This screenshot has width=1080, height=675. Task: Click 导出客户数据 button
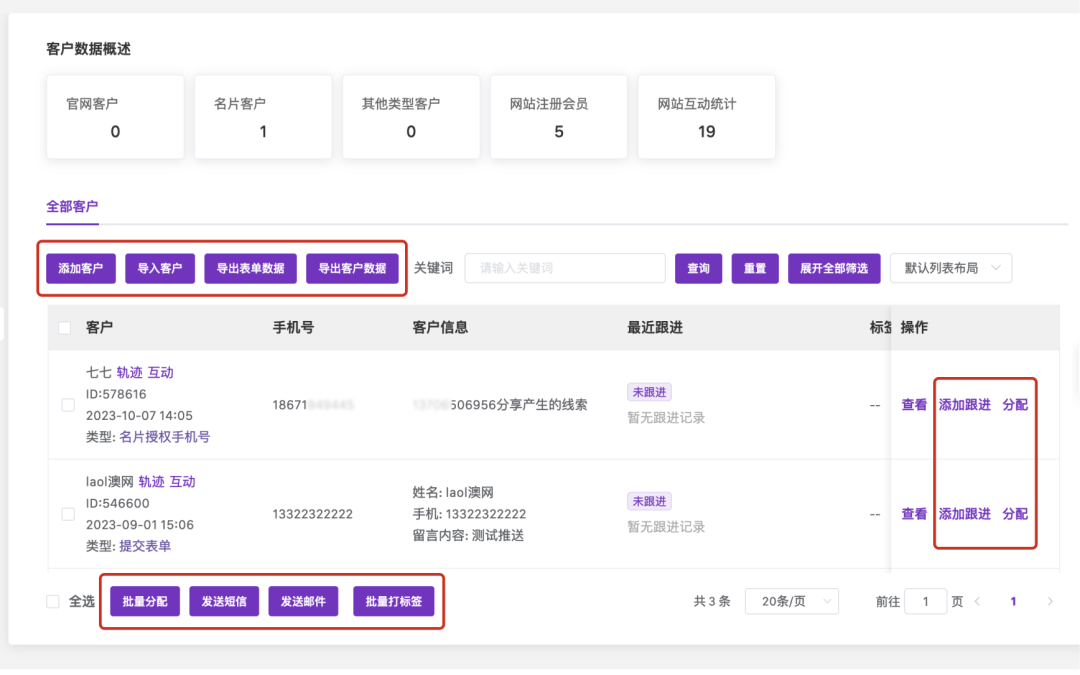pyautogui.click(x=352, y=268)
